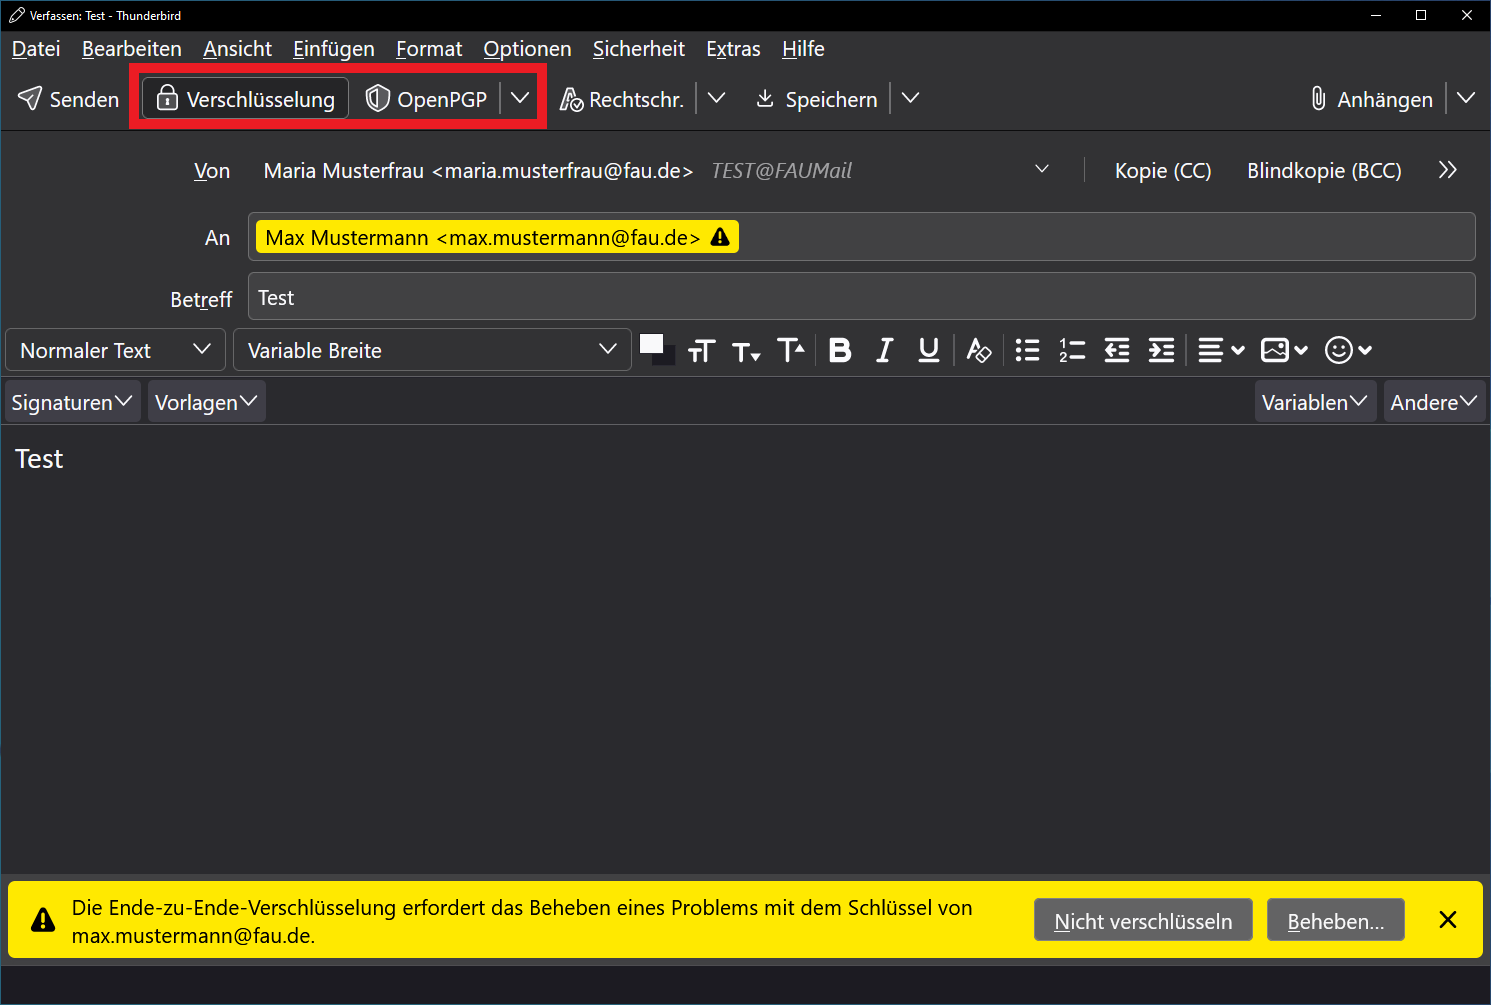Expand the Signaturen dropdown

72,402
